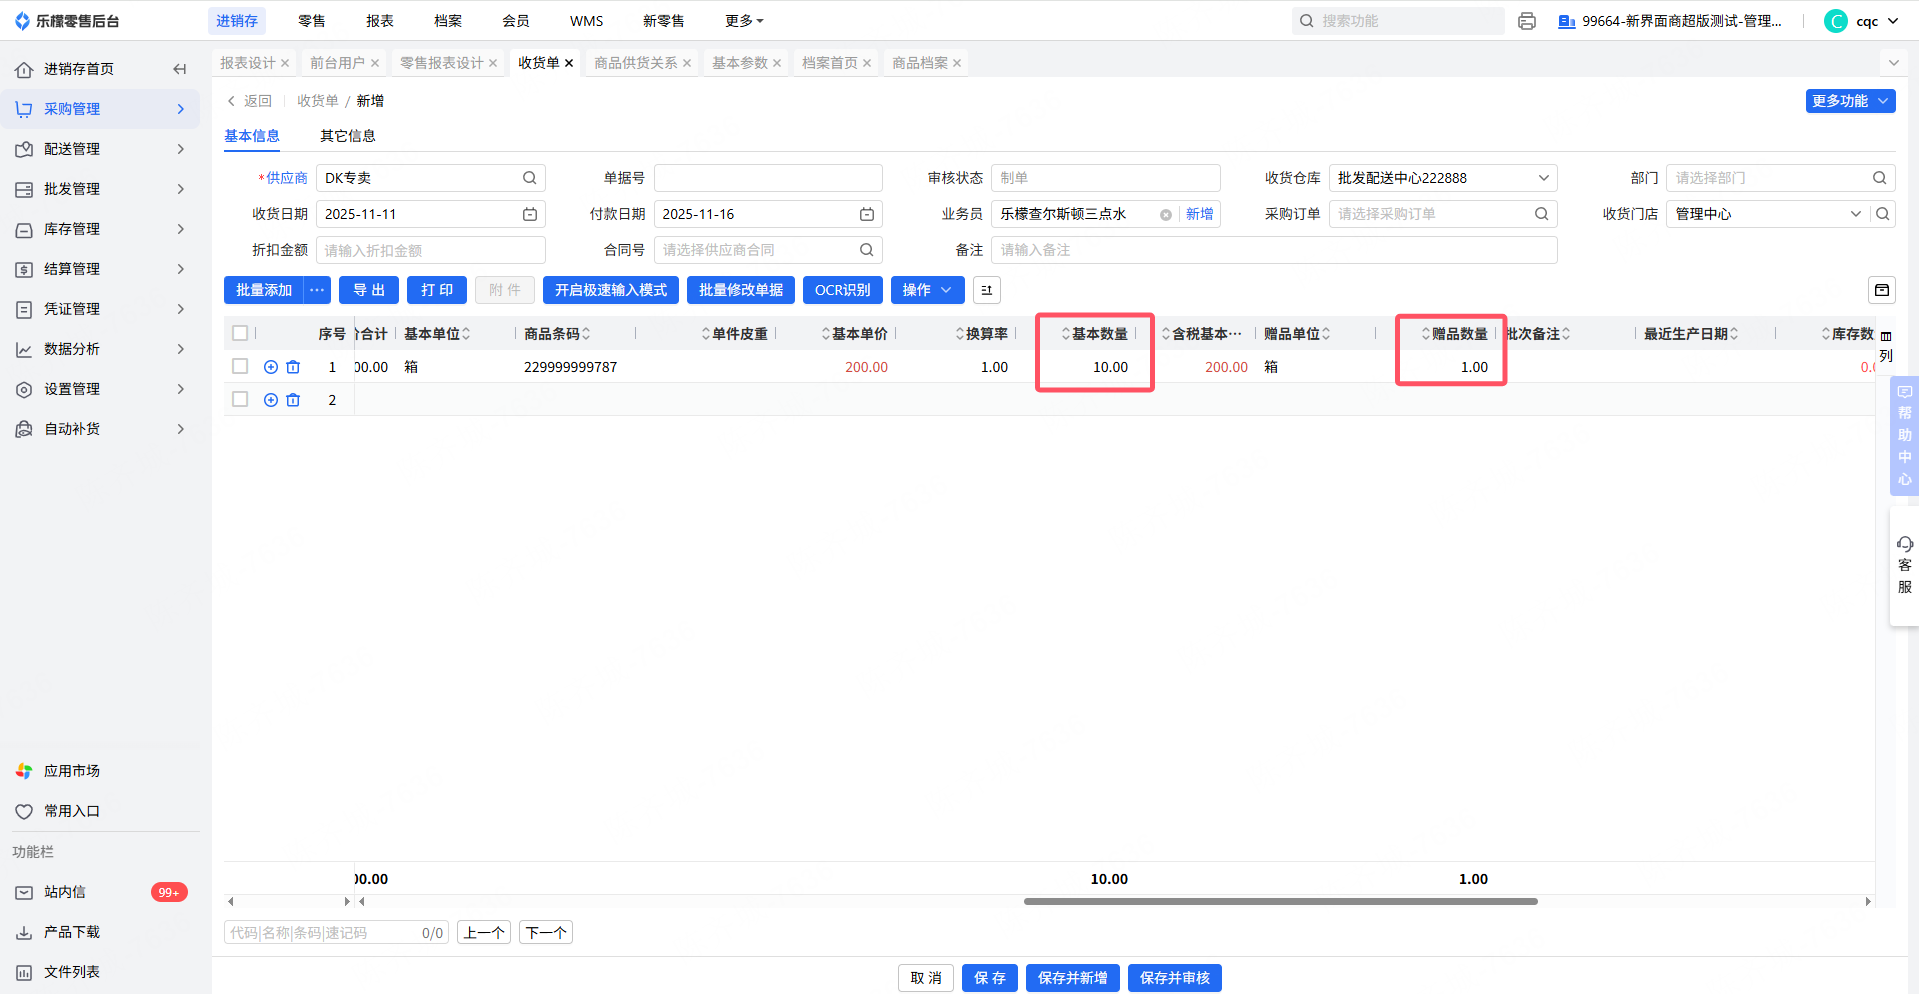Click the 保存并审核 button

1174,978
